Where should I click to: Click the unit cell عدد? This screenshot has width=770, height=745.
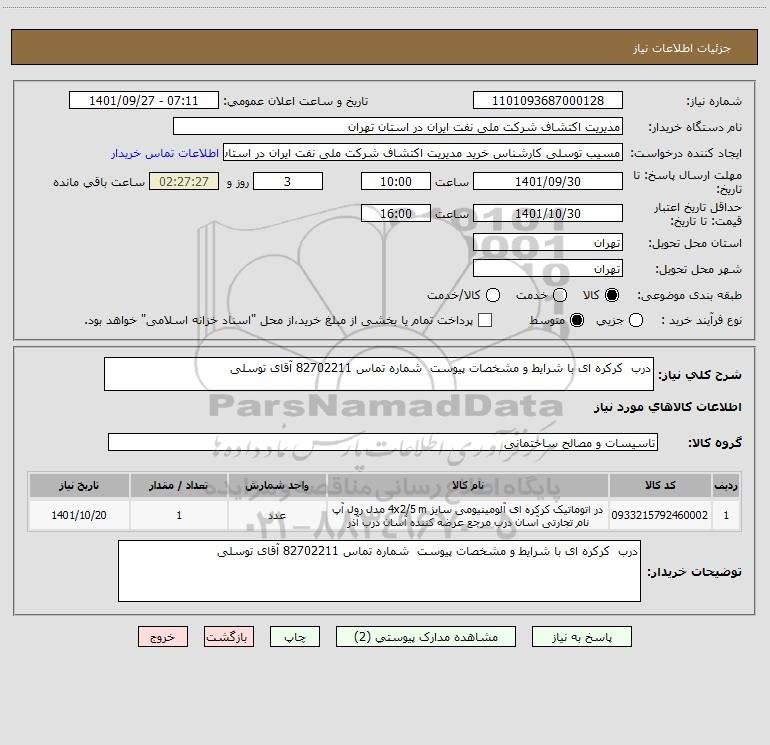277,515
